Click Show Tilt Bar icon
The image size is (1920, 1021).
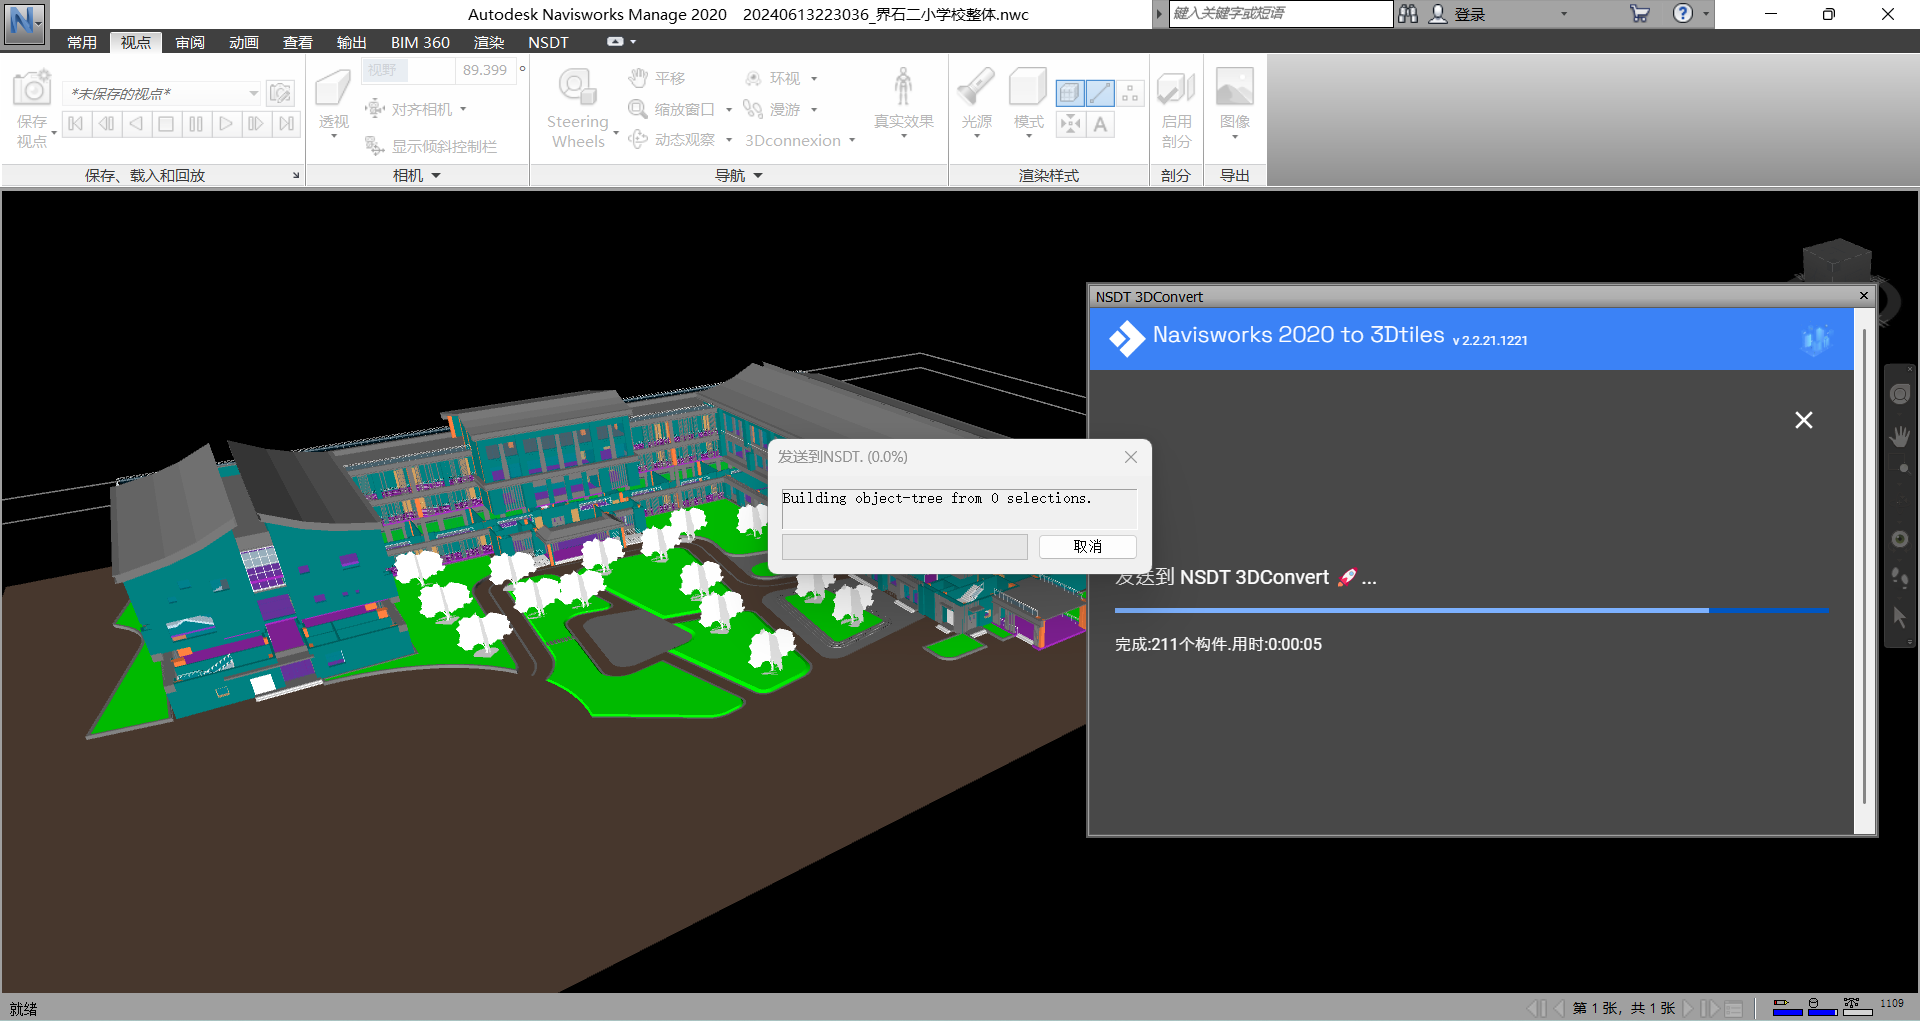(x=375, y=145)
